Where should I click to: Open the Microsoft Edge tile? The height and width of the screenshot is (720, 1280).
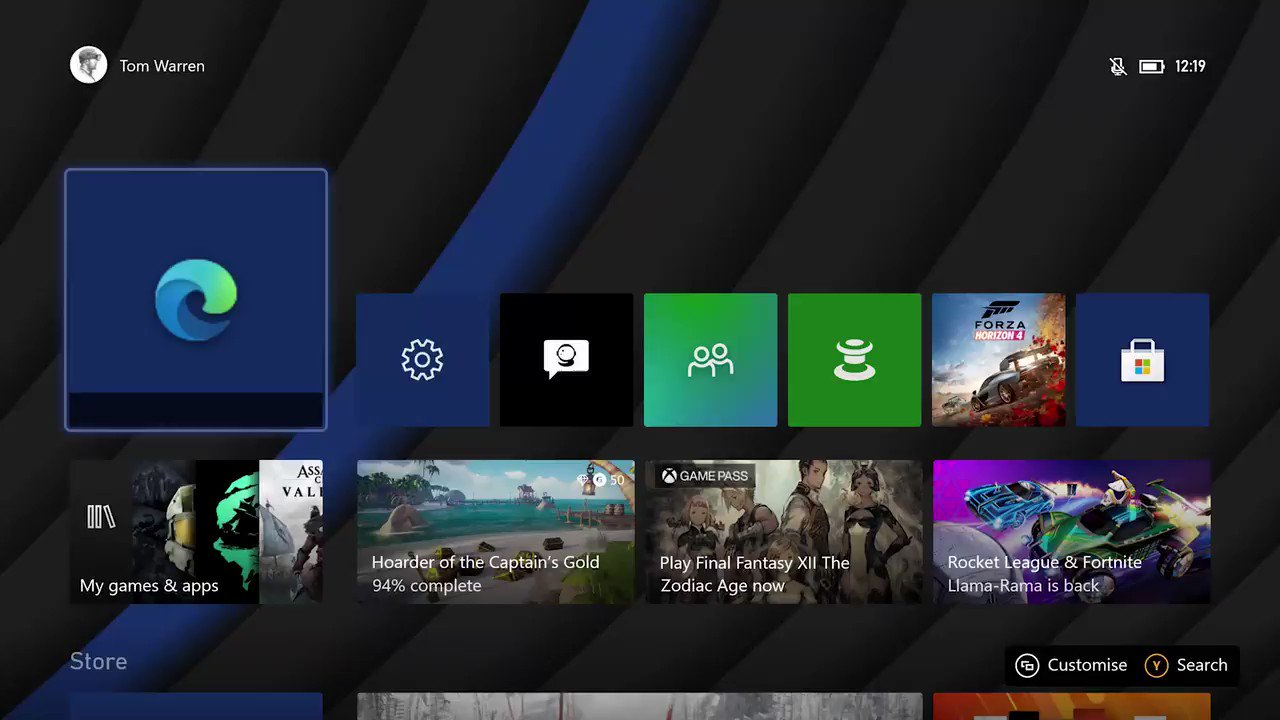(196, 299)
